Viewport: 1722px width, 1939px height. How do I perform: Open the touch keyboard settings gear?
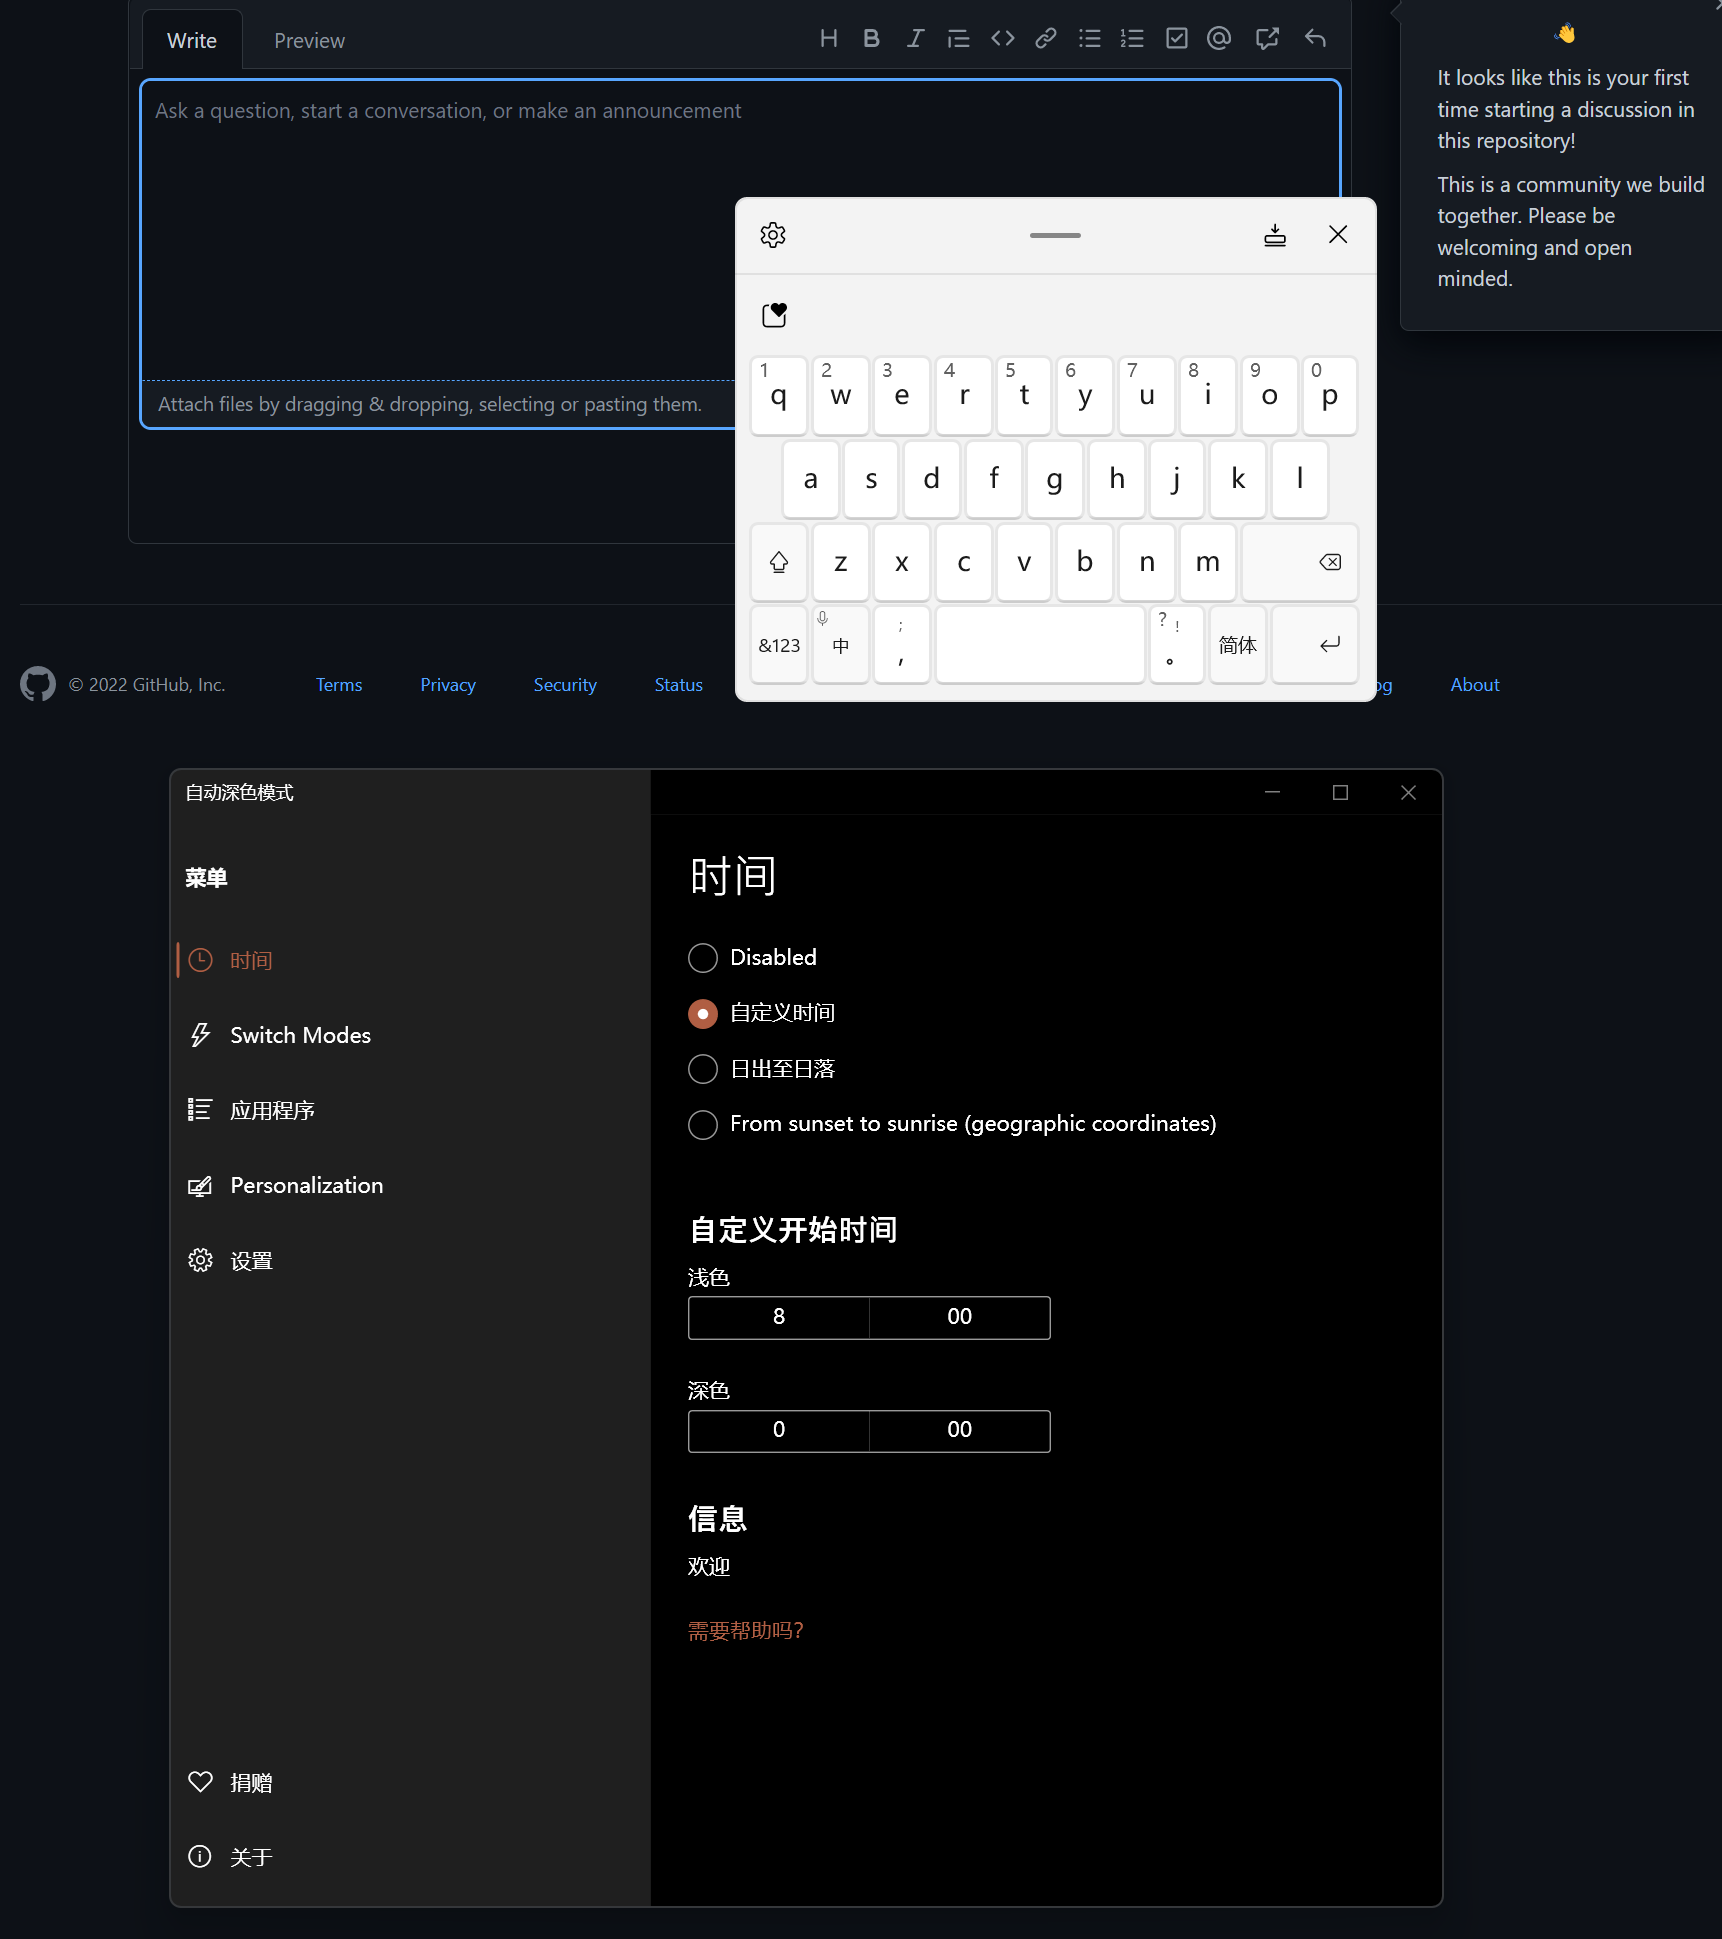pyautogui.click(x=772, y=235)
